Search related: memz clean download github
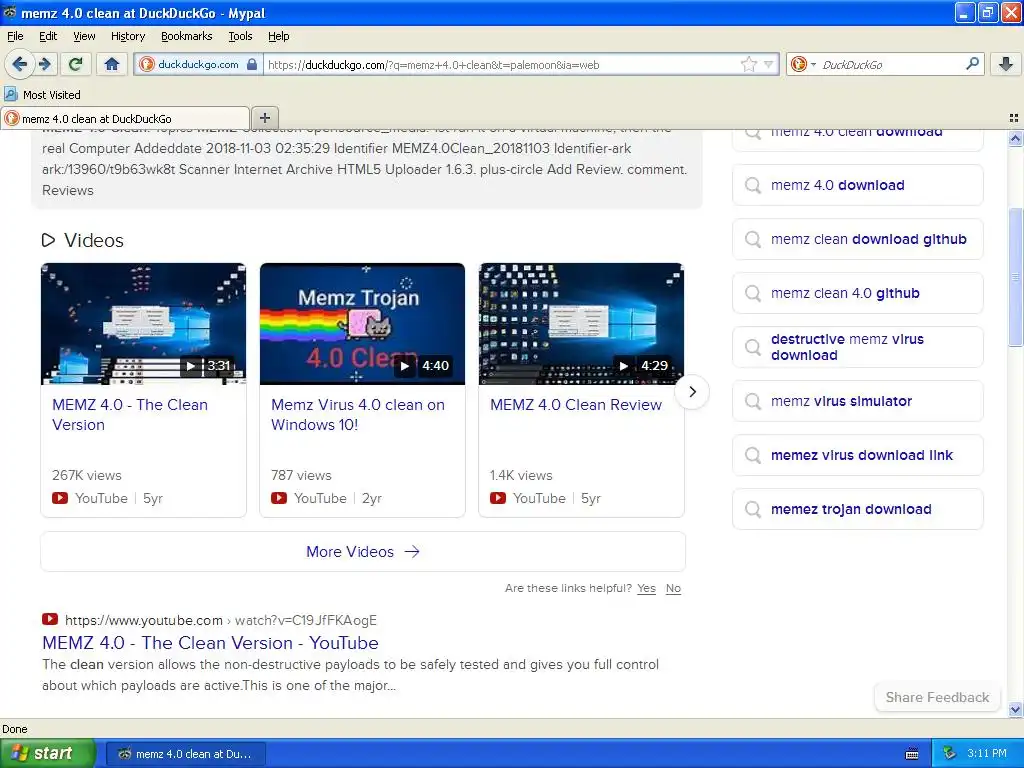Screen dimensions: 1024x768 pyautogui.click(x=857, y=240)
